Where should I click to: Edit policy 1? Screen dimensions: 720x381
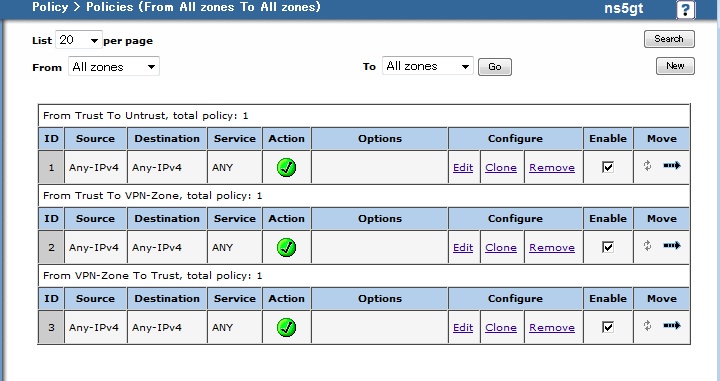click(x=463, y=168)
